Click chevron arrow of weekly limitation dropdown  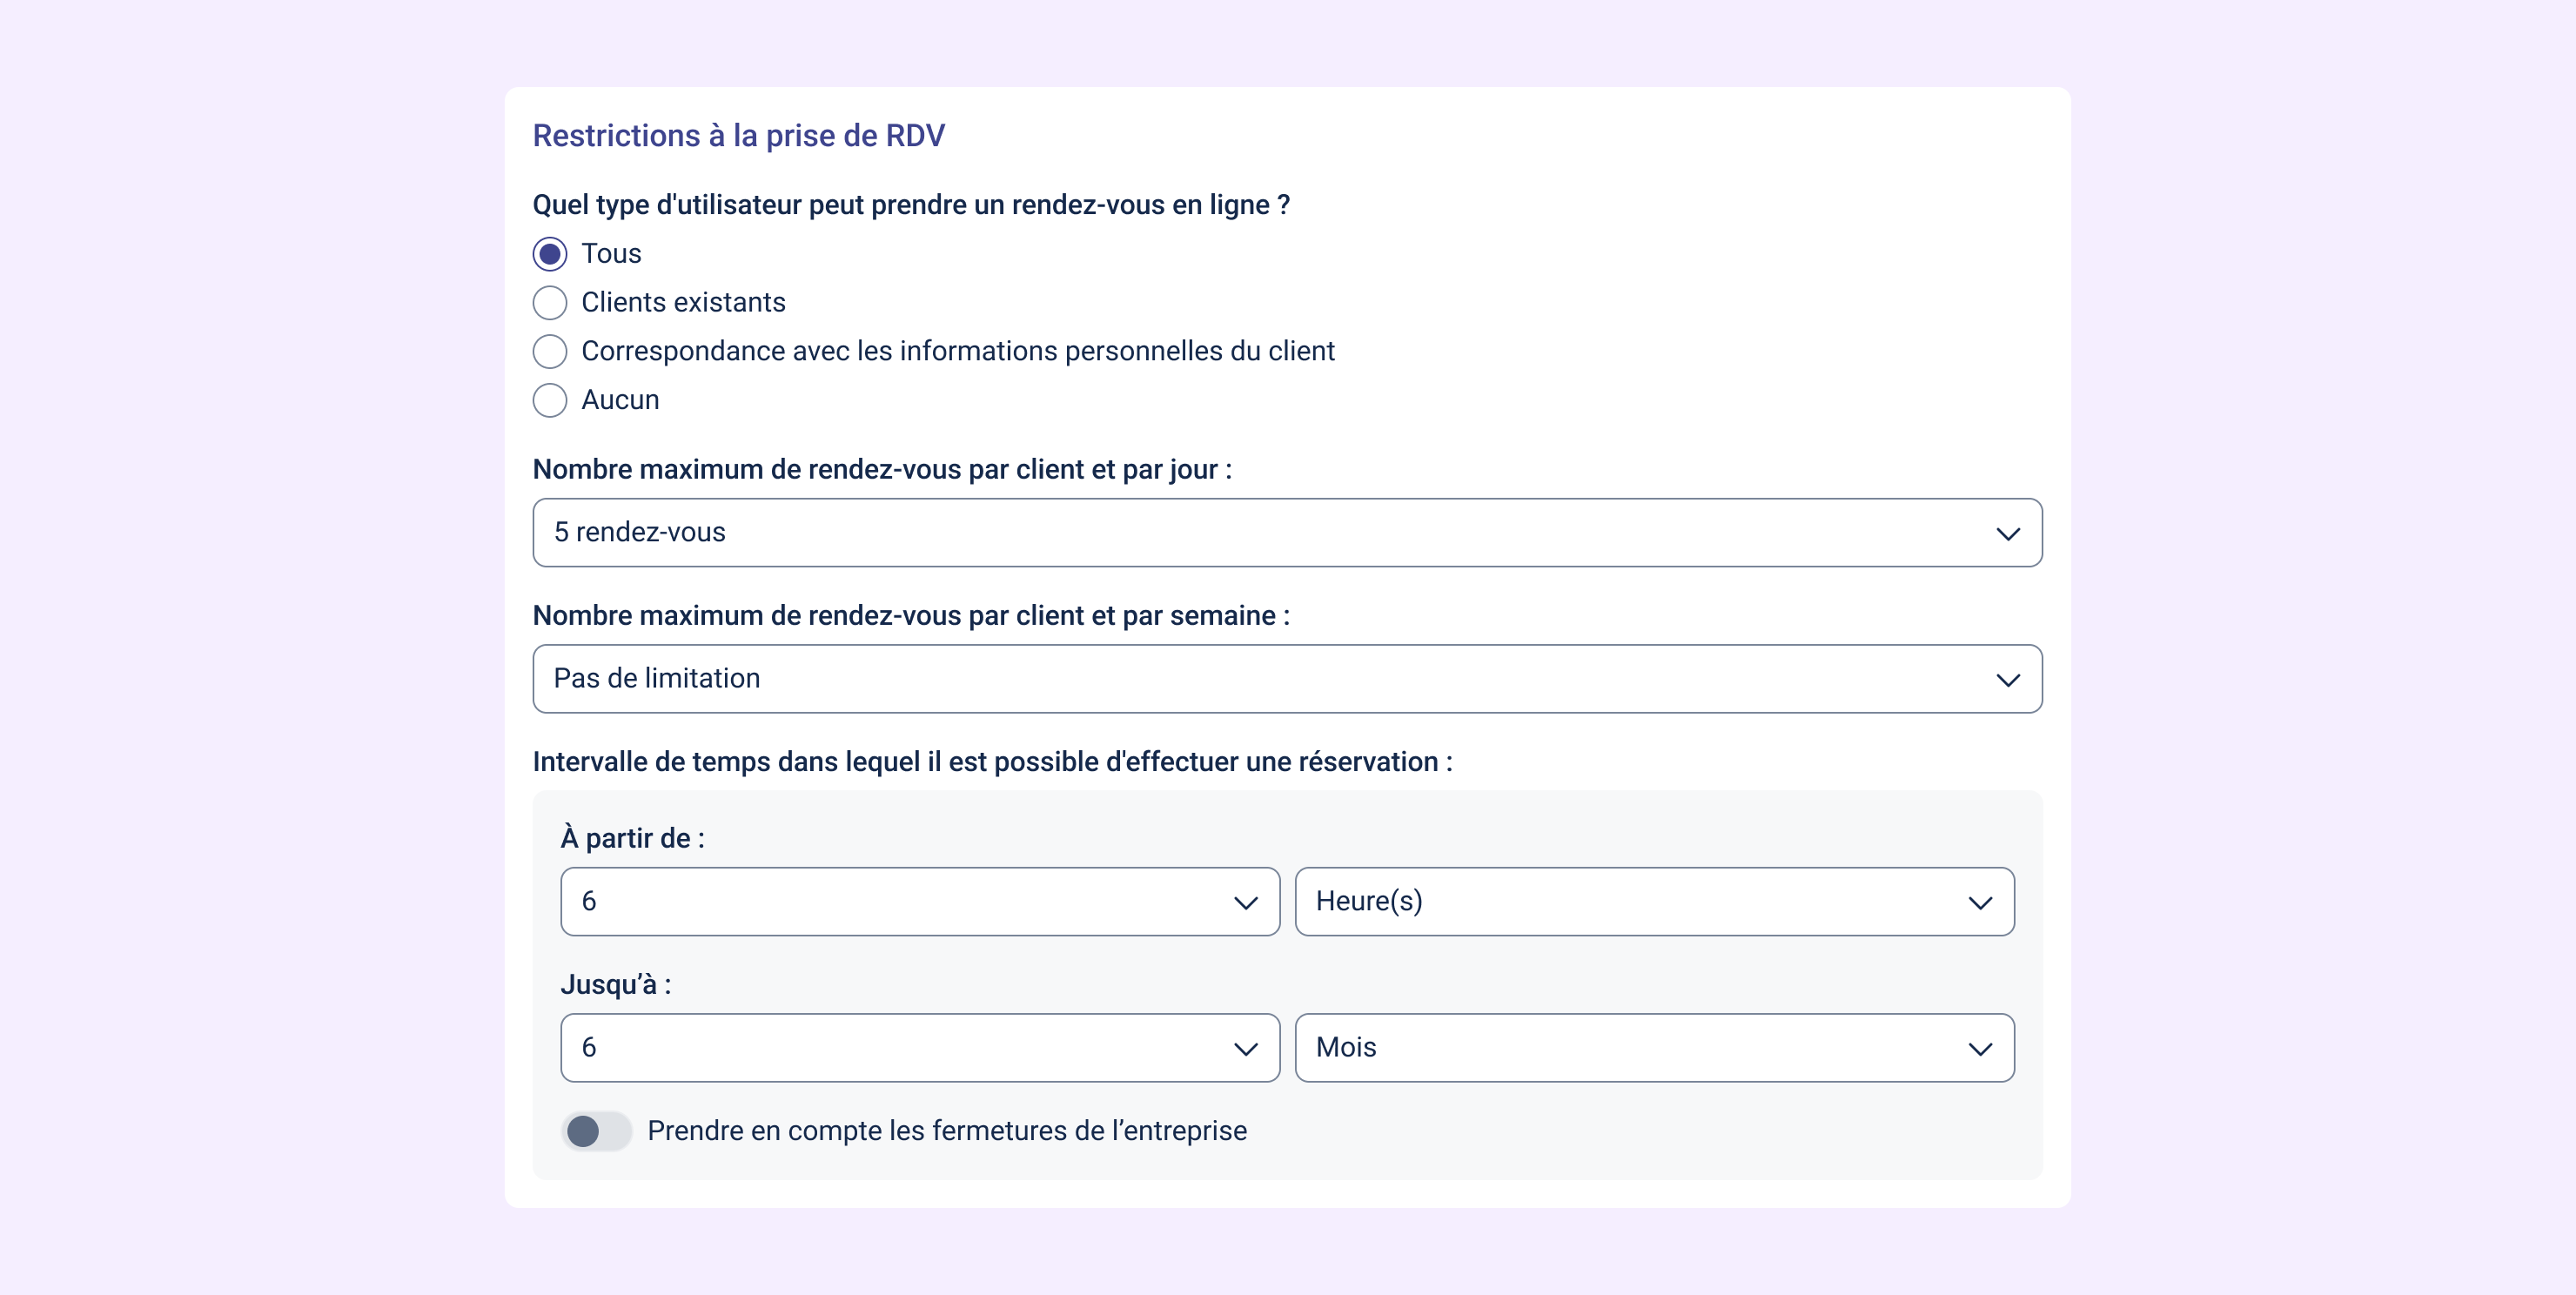2007,680
